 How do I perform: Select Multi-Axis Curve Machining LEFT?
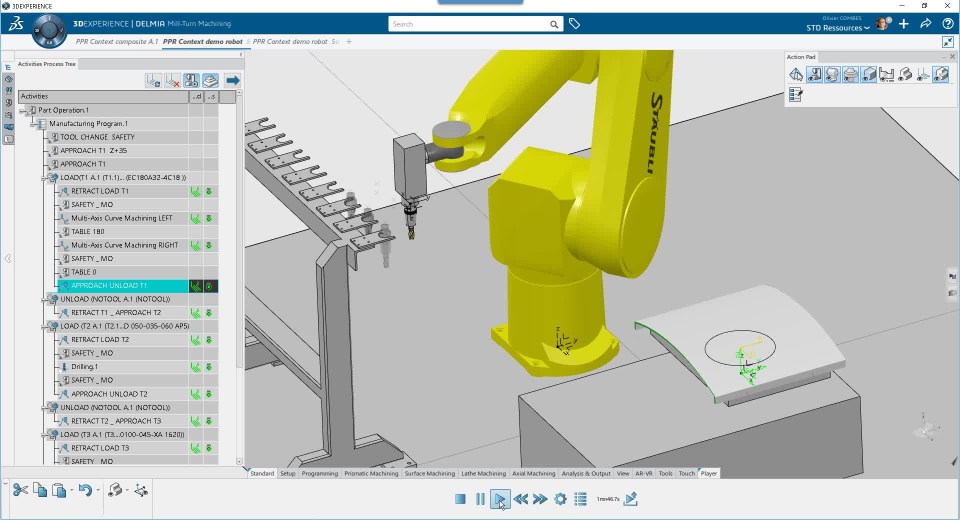point(122,218)
